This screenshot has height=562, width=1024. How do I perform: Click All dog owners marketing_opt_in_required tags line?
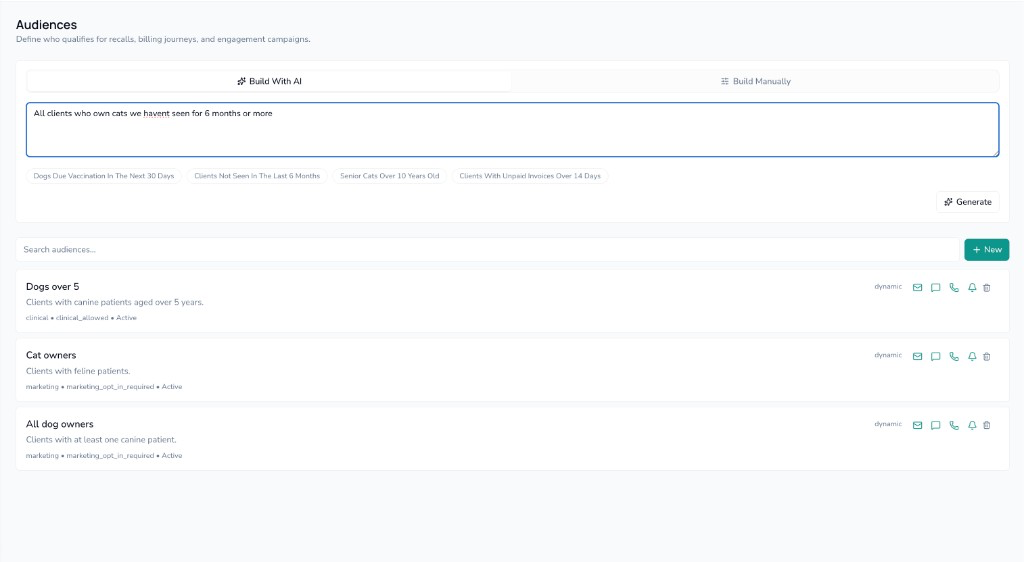[x=104, y=456]
